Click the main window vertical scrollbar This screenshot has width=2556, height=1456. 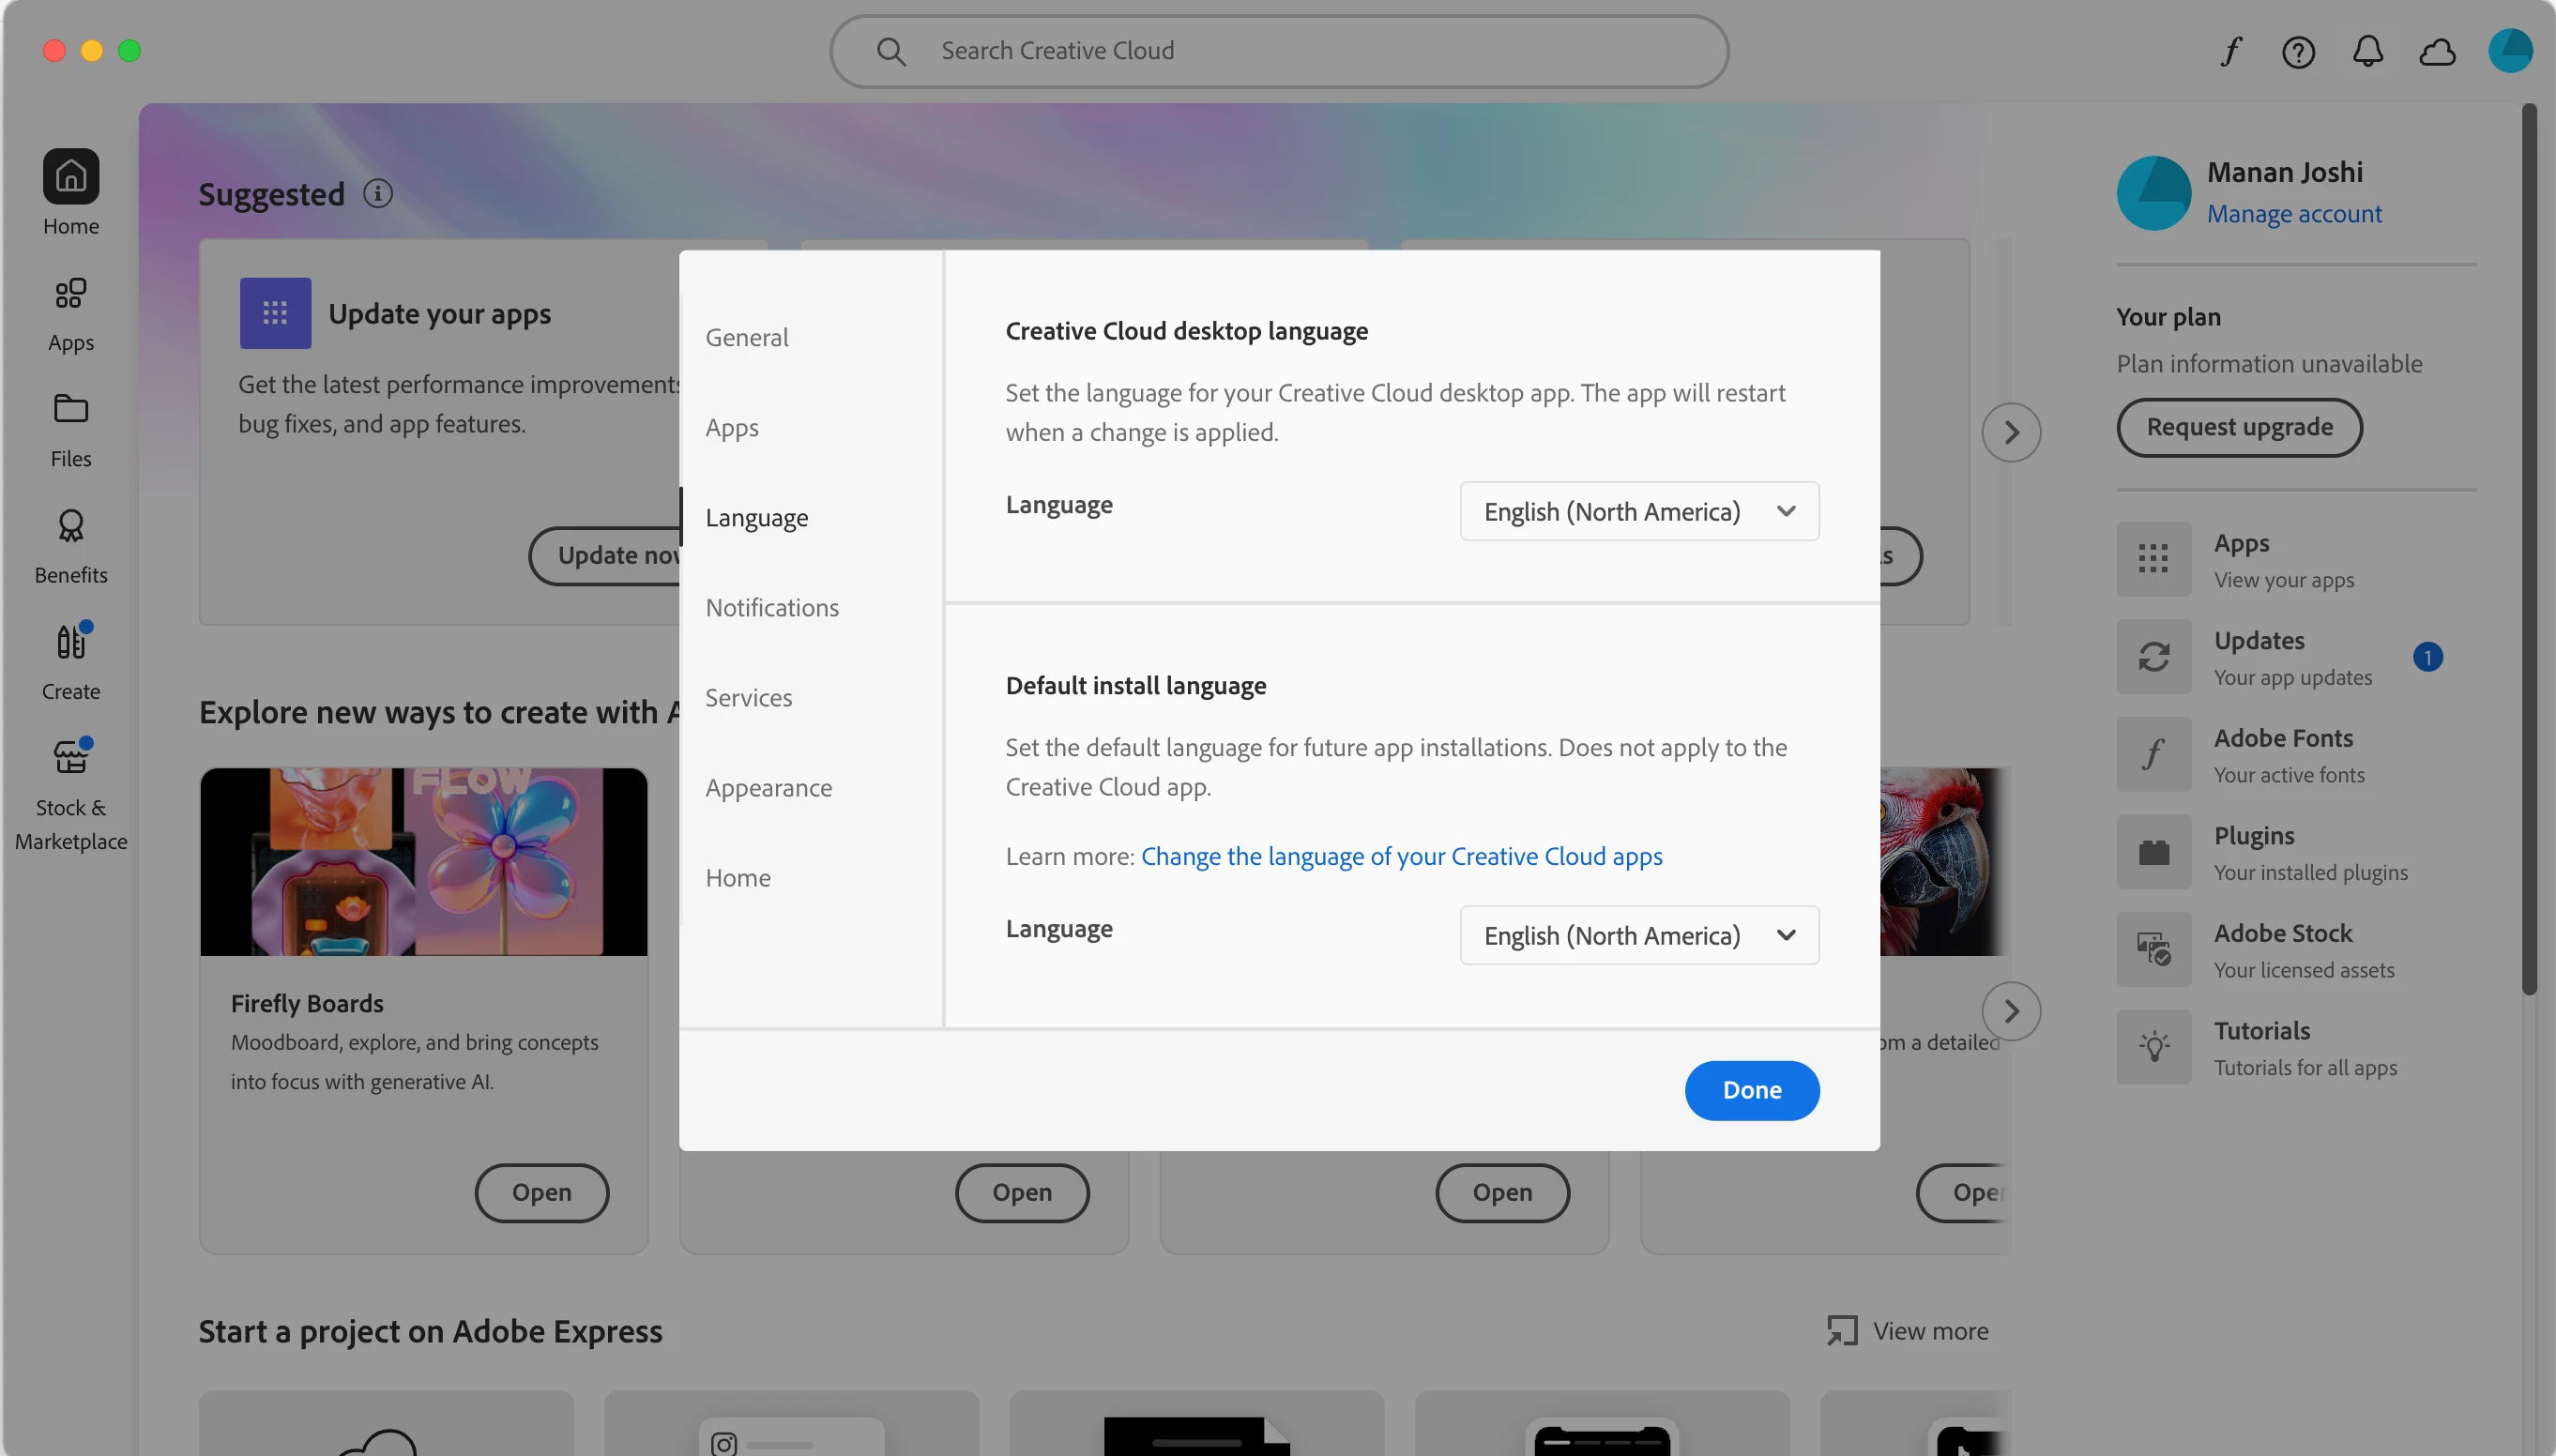pyautogui.click(x=2529, y=549)
